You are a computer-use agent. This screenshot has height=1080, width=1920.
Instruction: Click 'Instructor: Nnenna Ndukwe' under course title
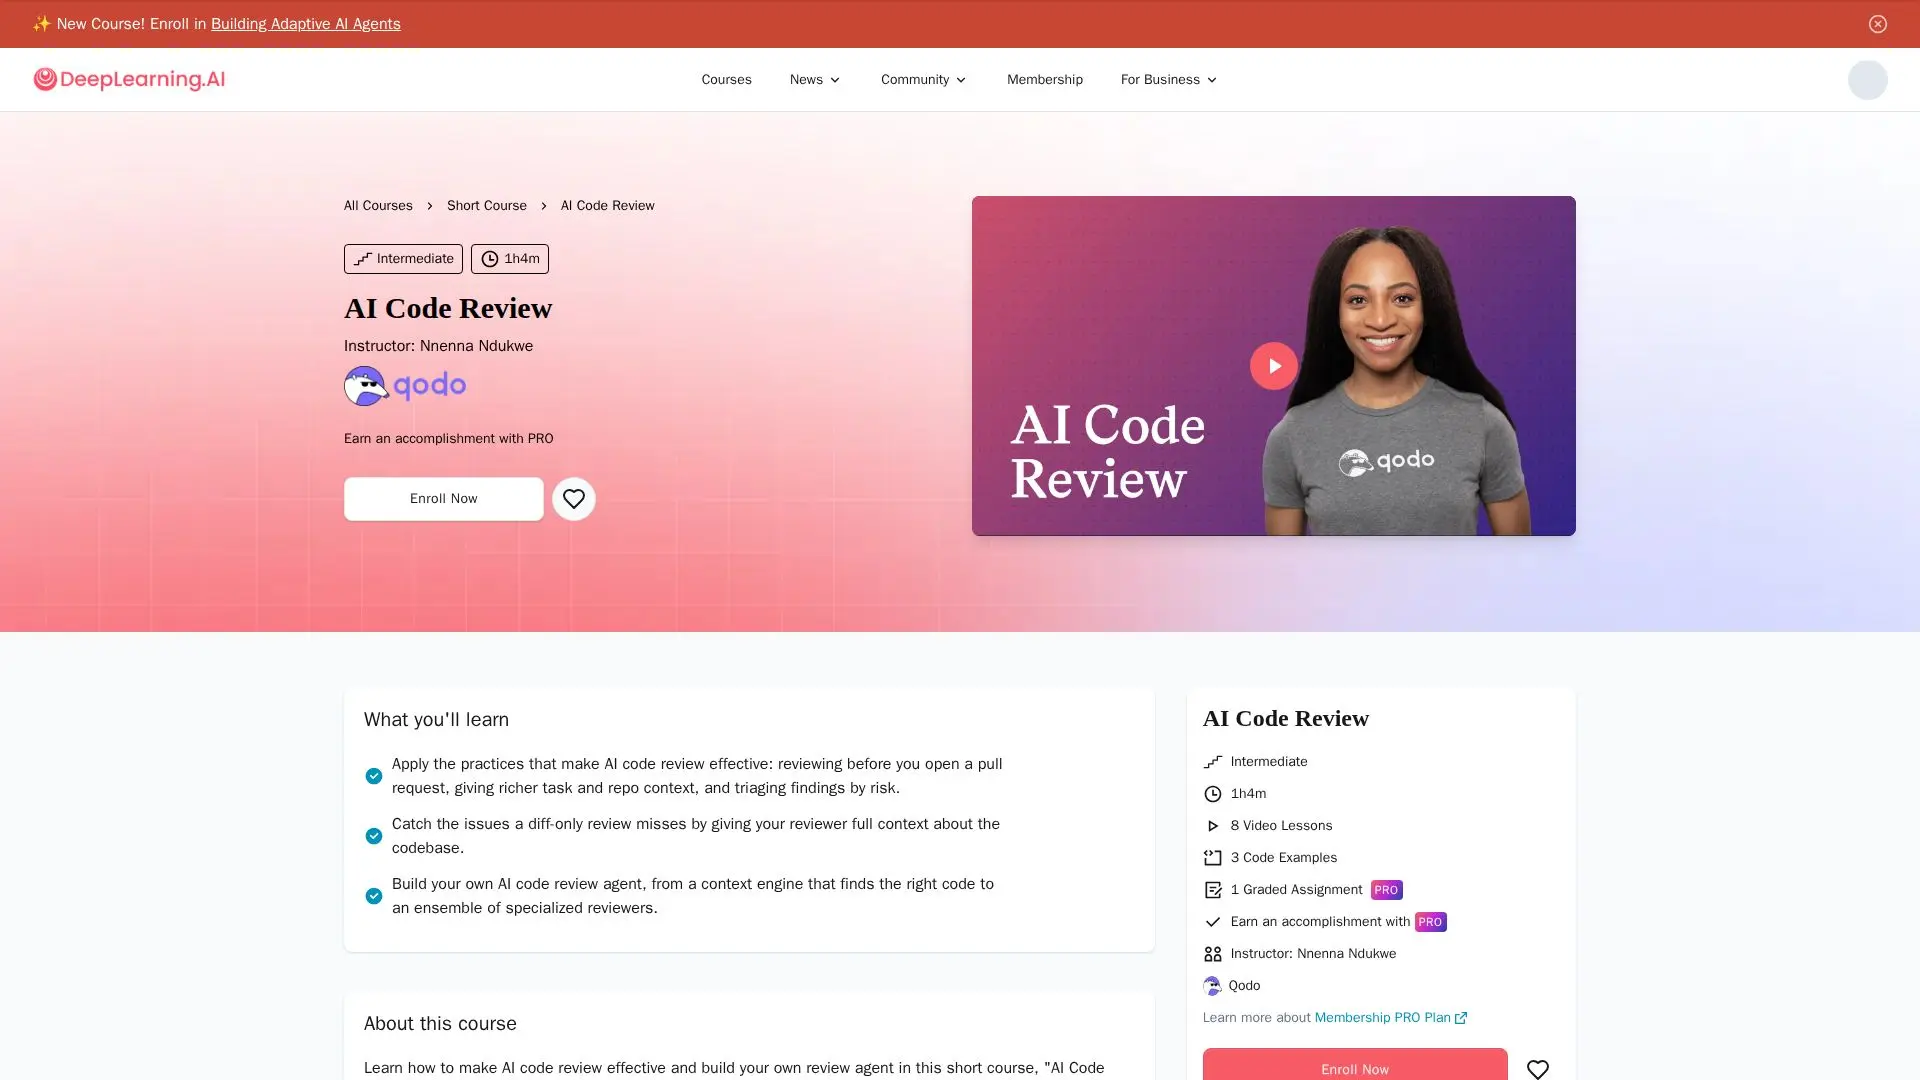(438, 346)
